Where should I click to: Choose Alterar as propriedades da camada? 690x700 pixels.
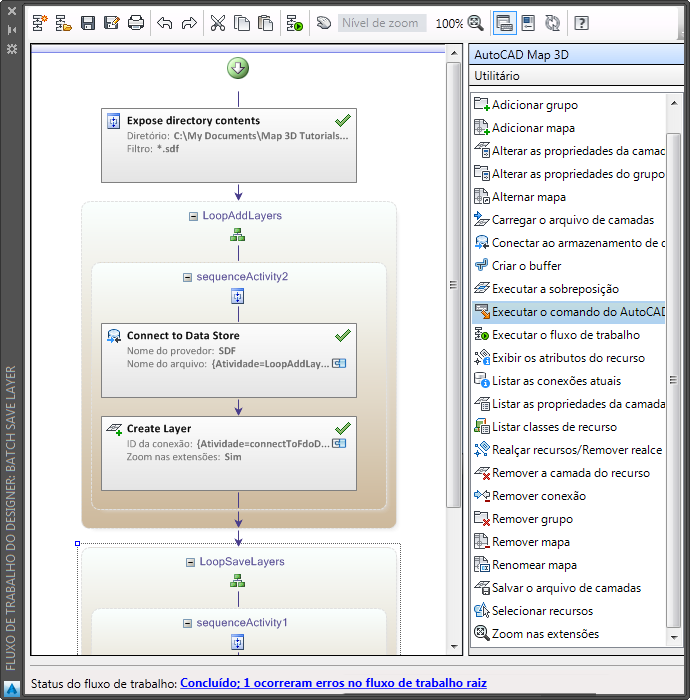tap(569, 151)
